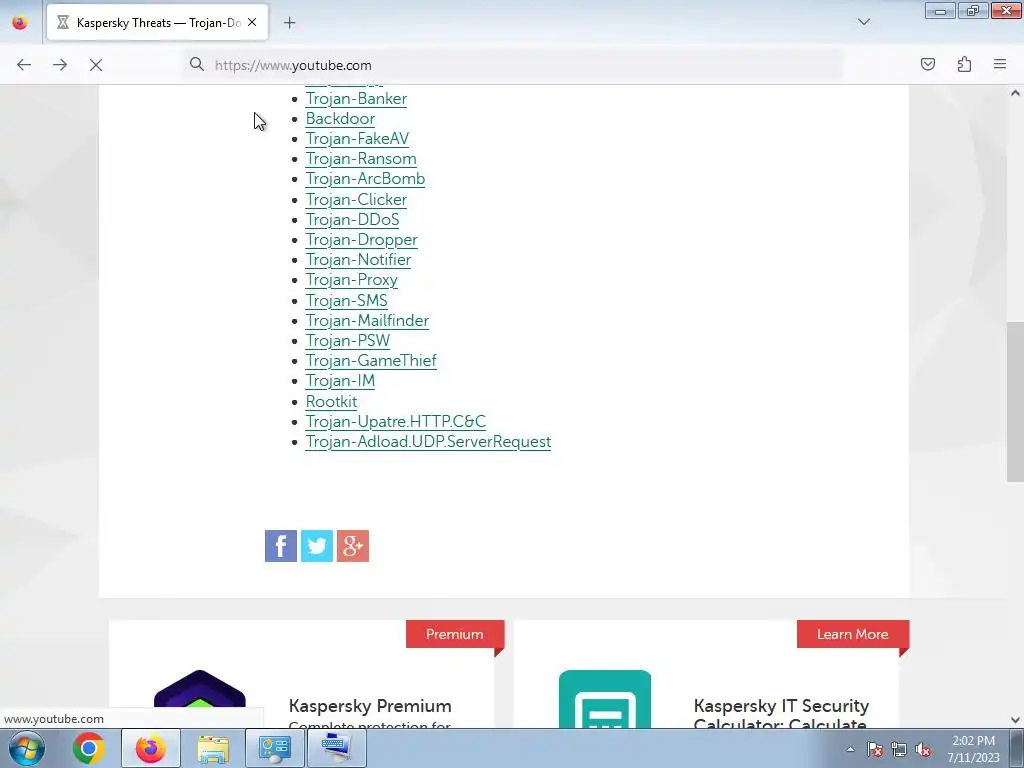The image size is (1024, 768).
Task: Expand the list all tabs dropdown
Action: pos(864,22)
